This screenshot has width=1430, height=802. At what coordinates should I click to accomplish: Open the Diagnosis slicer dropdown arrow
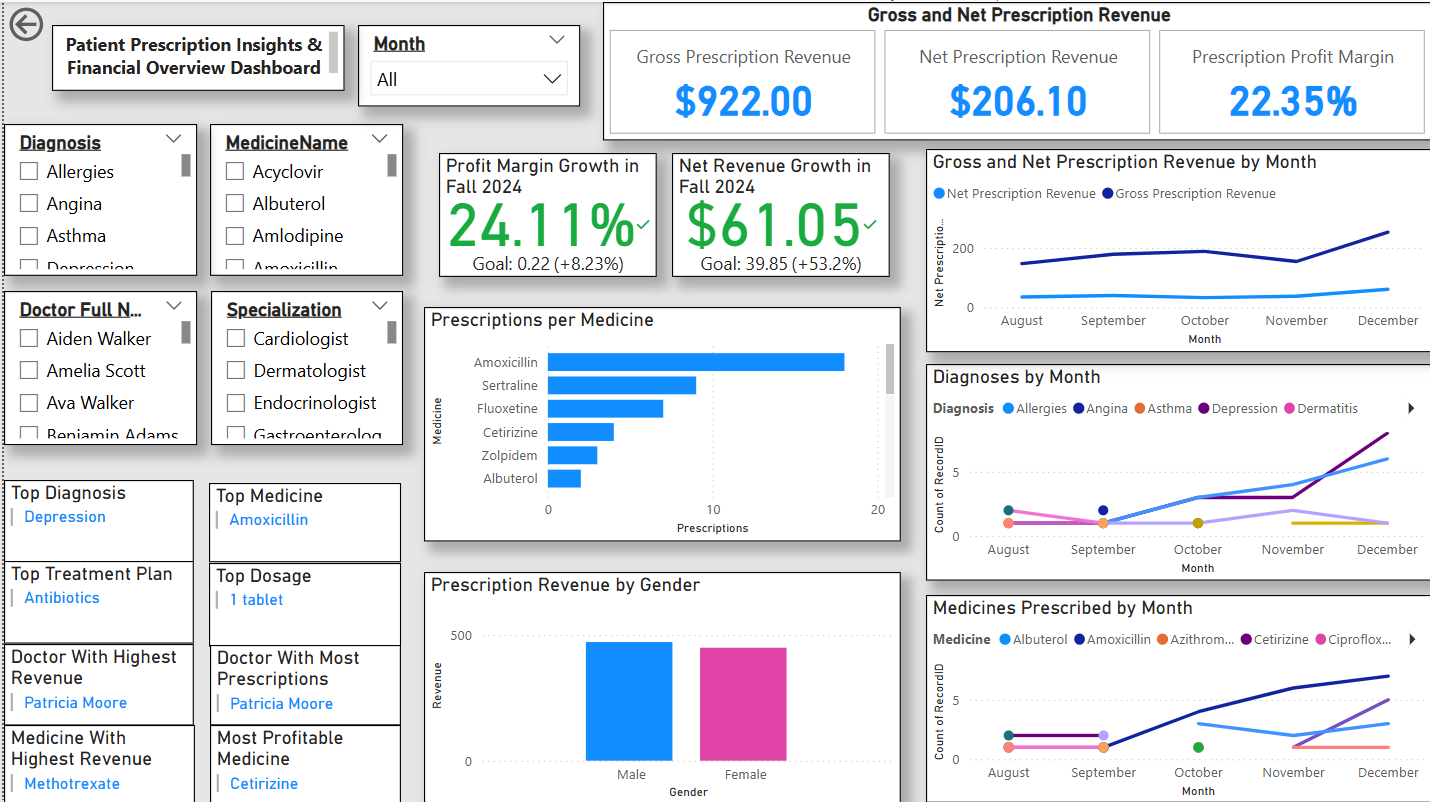click(x=173, y=138)
